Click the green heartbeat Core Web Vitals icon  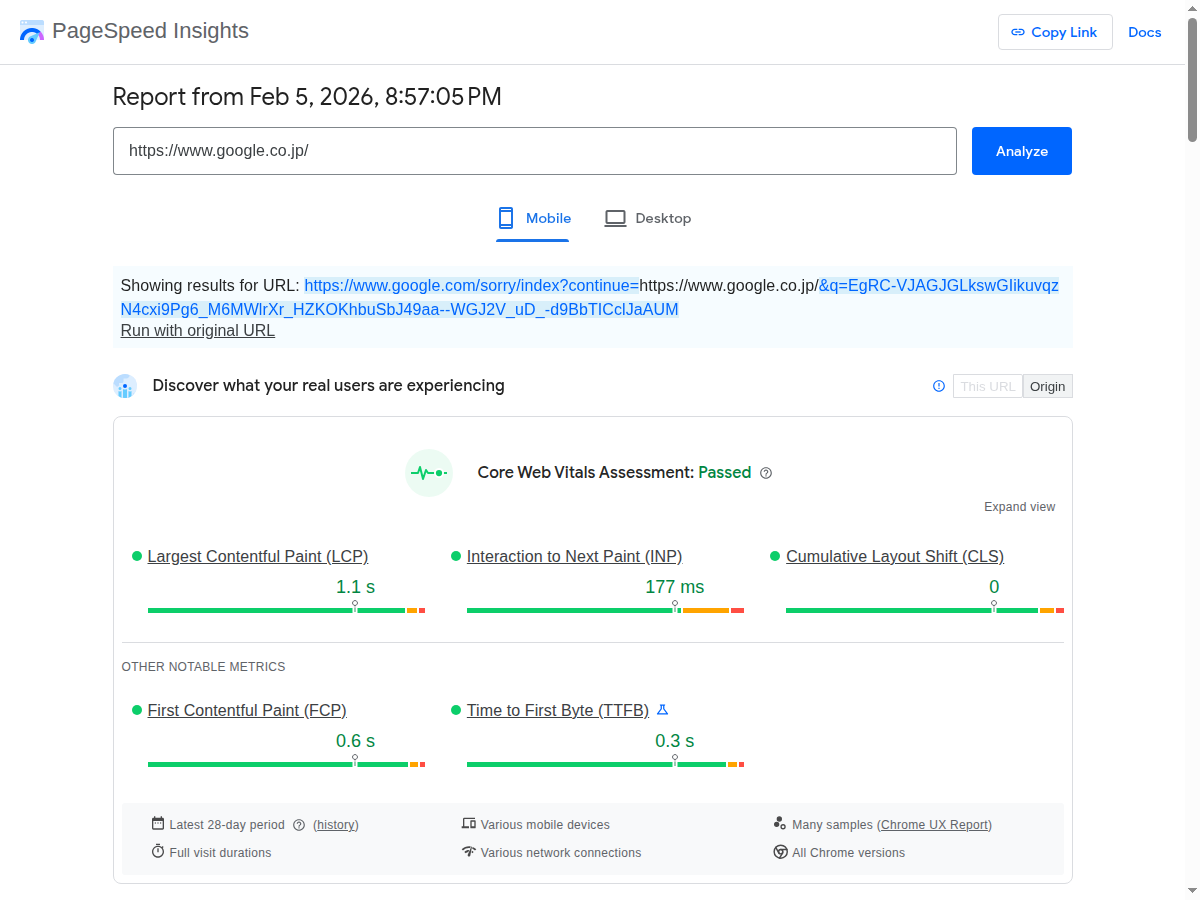428,472
